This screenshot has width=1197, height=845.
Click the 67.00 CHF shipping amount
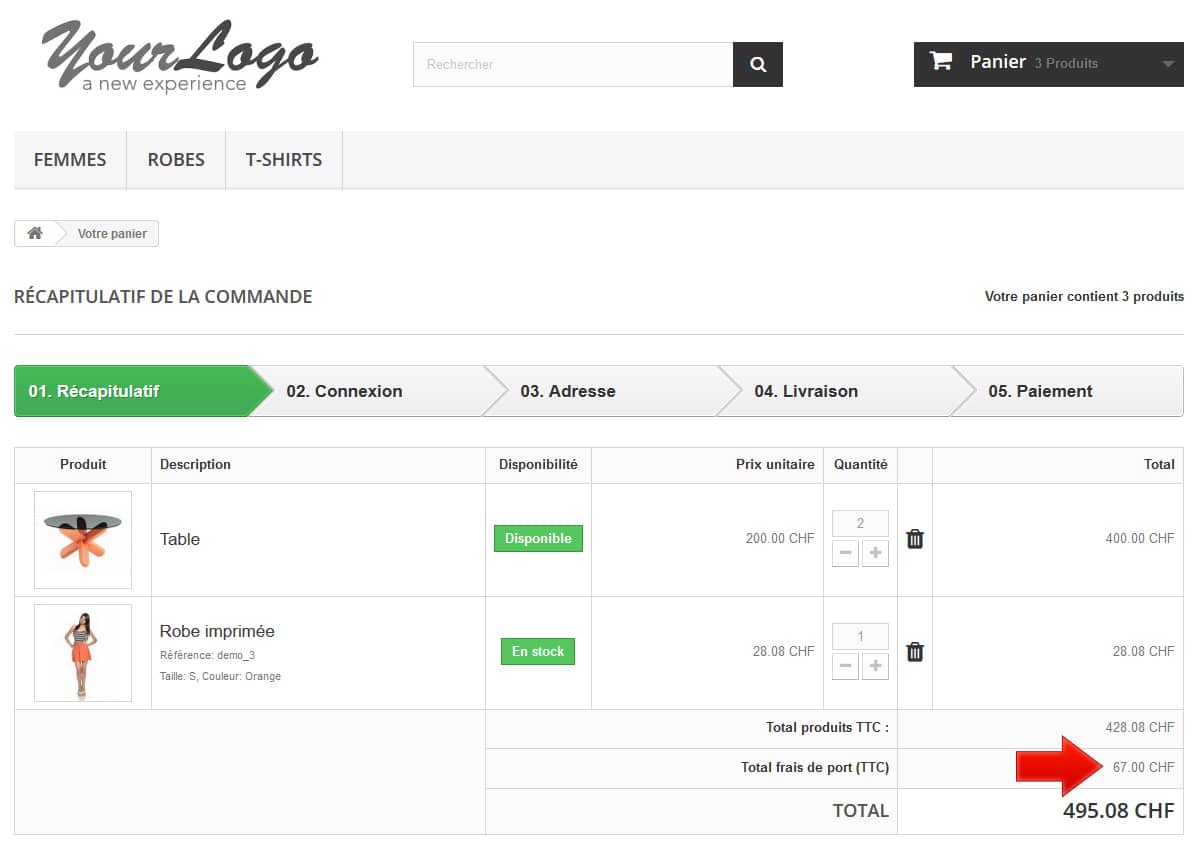(1144, 767)
